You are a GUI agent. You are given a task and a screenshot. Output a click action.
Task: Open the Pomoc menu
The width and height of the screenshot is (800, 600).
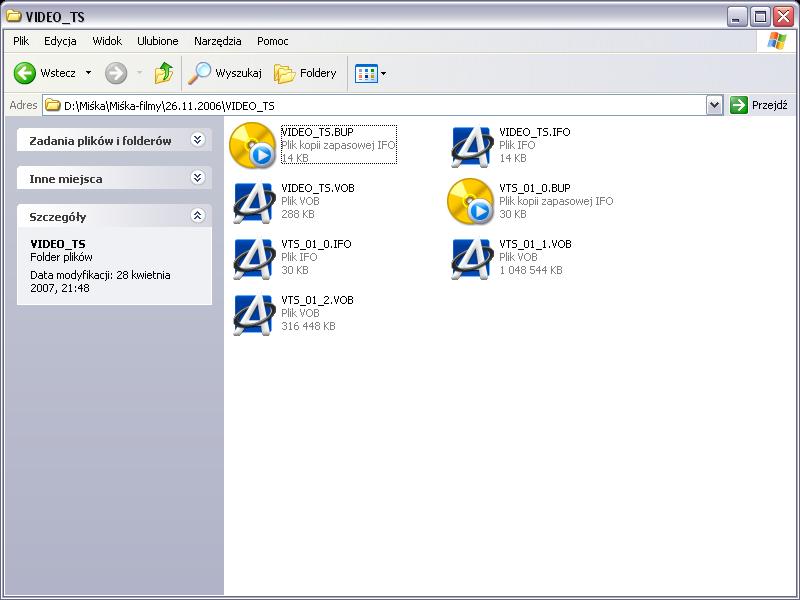pyautogui.click(x=272, y=41)
